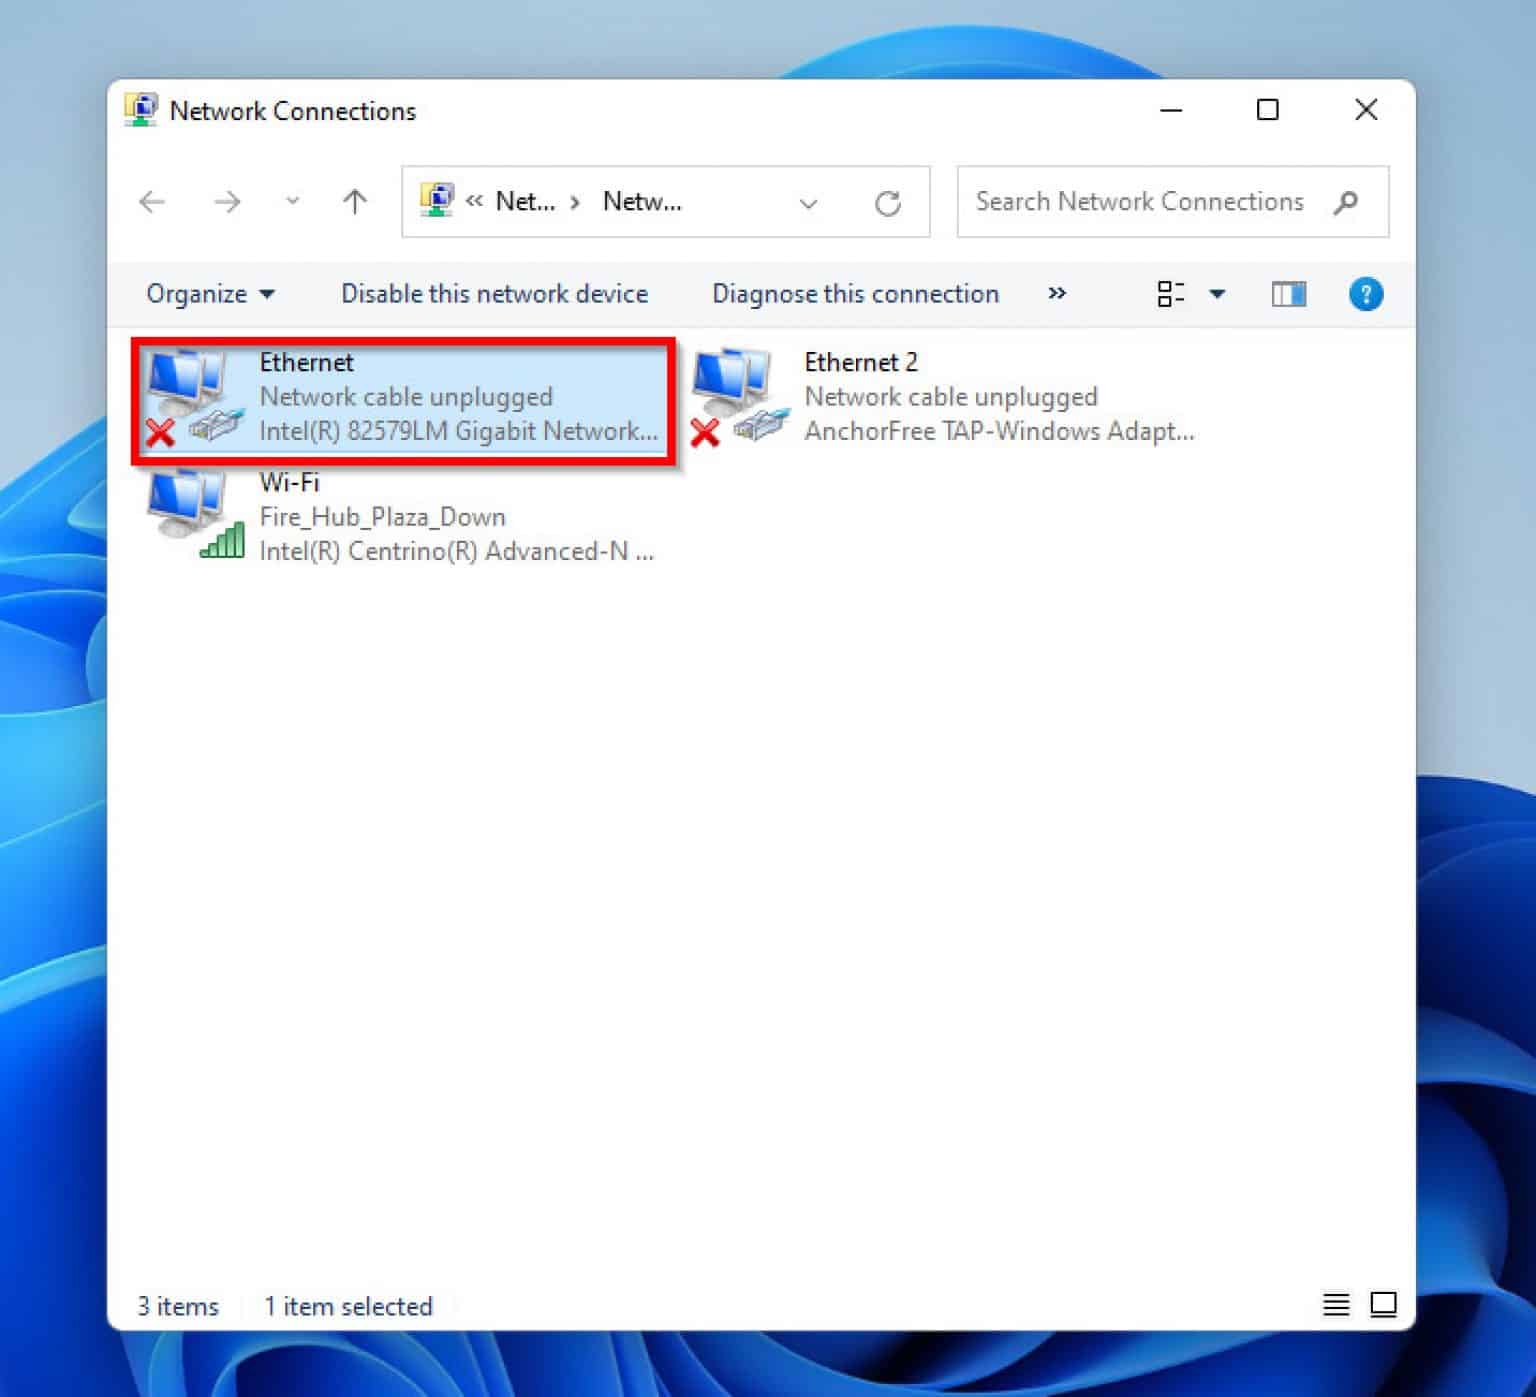This screenshot has height=1397, width=1536.
Task: Switch to large icons view at bottom right
Action: [1383, 1304]
